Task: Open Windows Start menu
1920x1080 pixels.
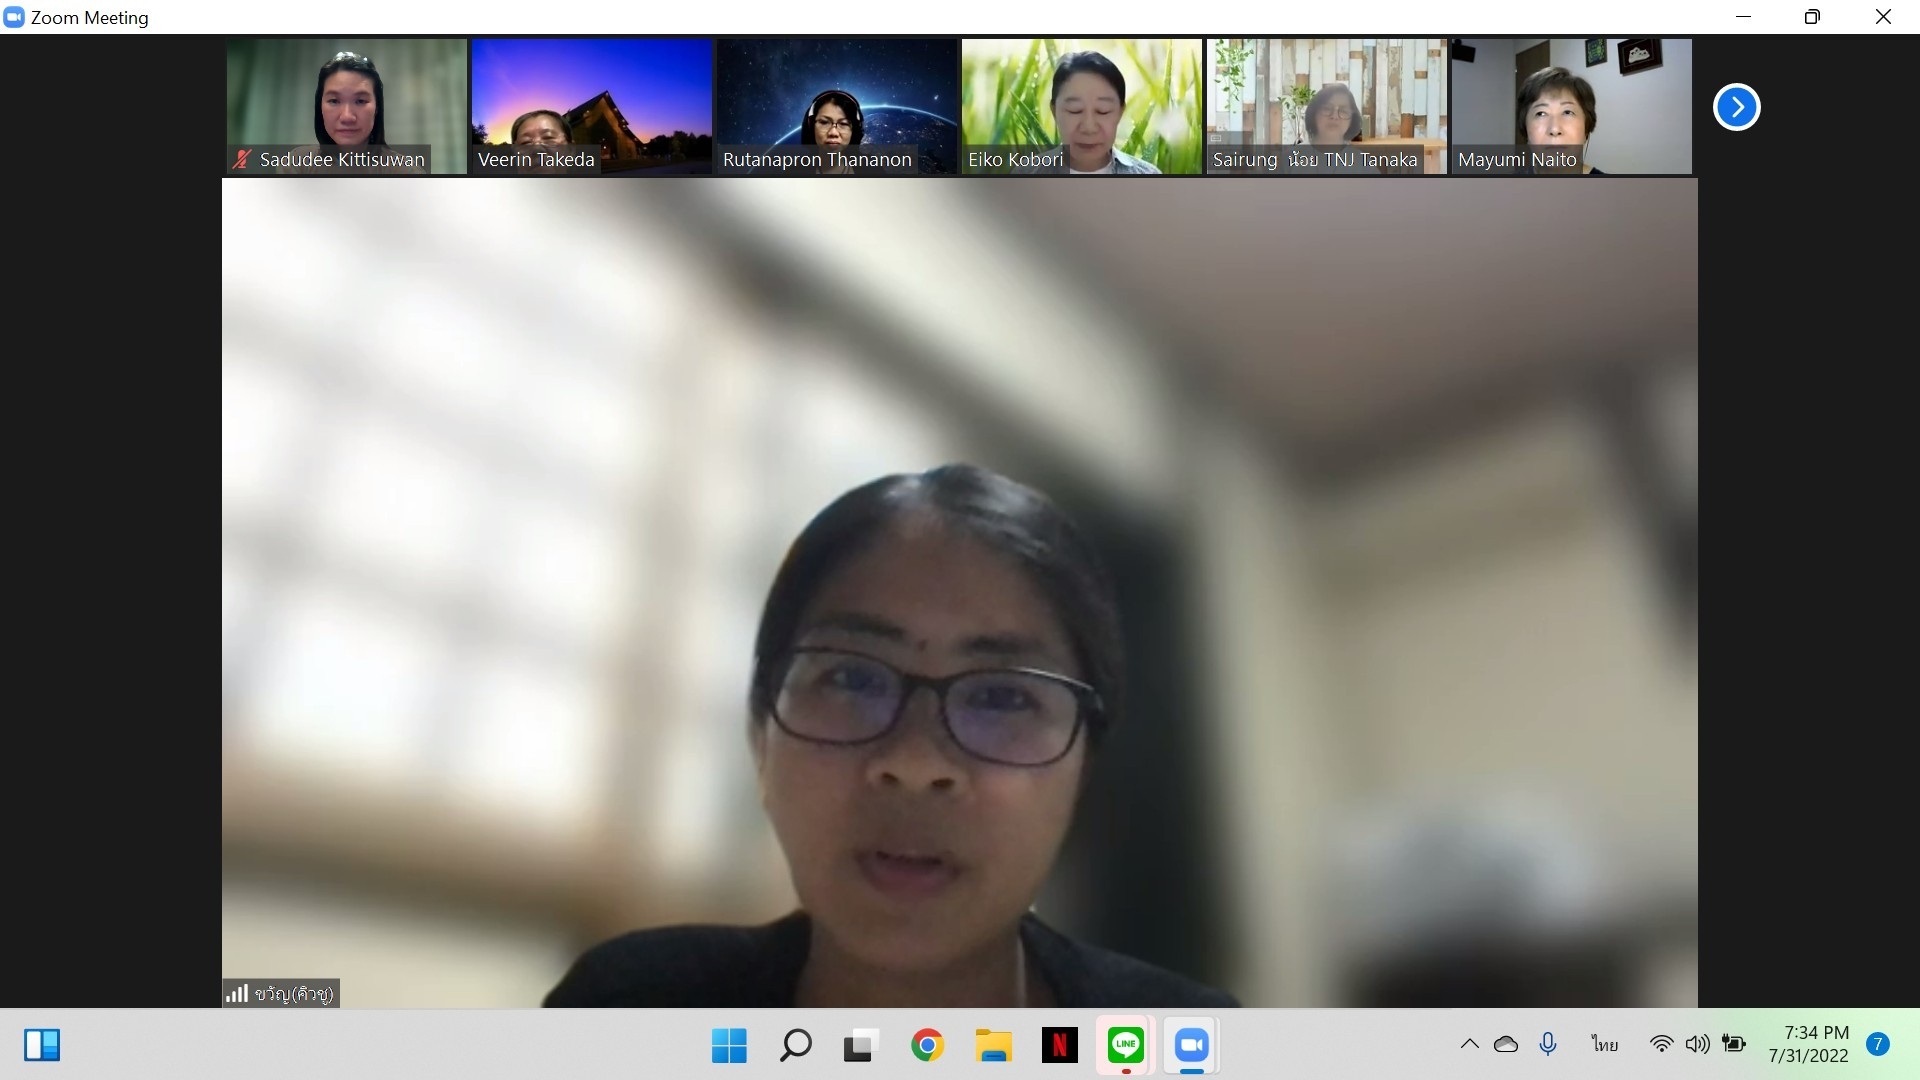Action: pos(729,1046)
